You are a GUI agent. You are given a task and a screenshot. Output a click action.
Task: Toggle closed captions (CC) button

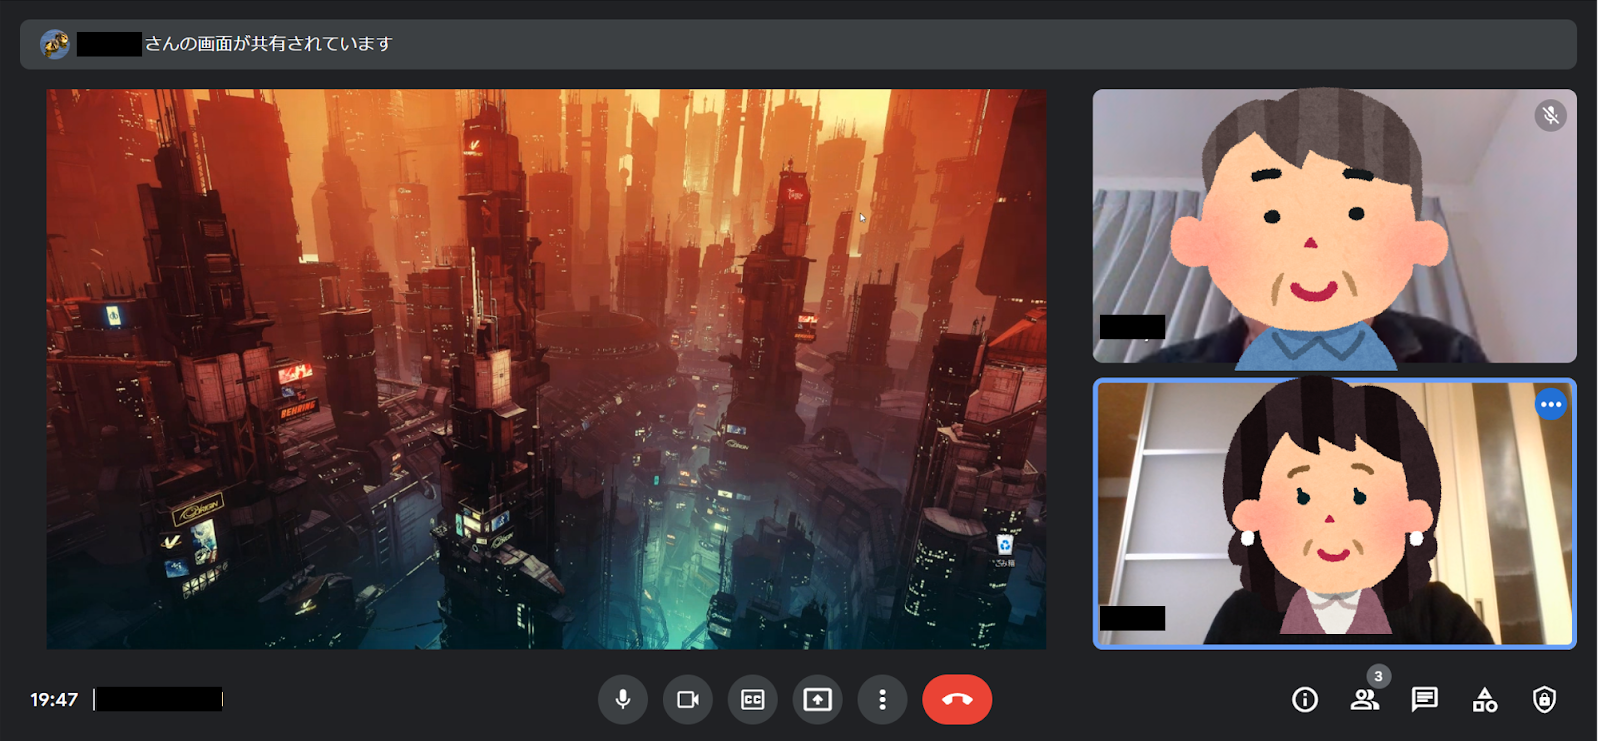753,699
